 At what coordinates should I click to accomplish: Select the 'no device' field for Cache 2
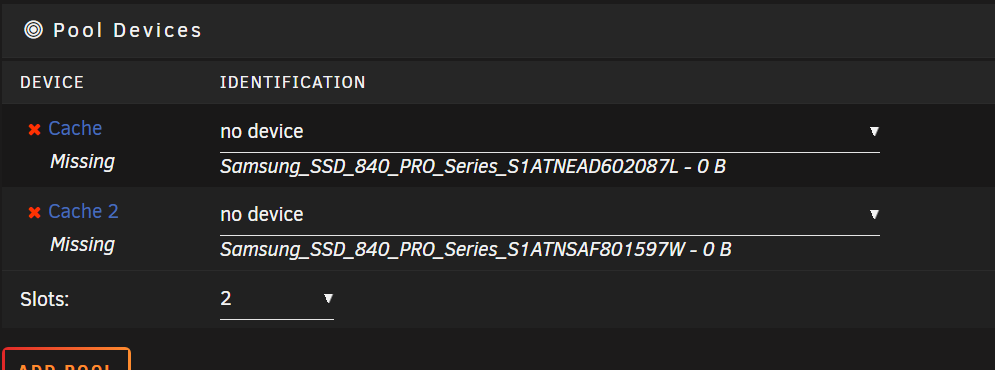pyautogui.click(x=550, y=215)
